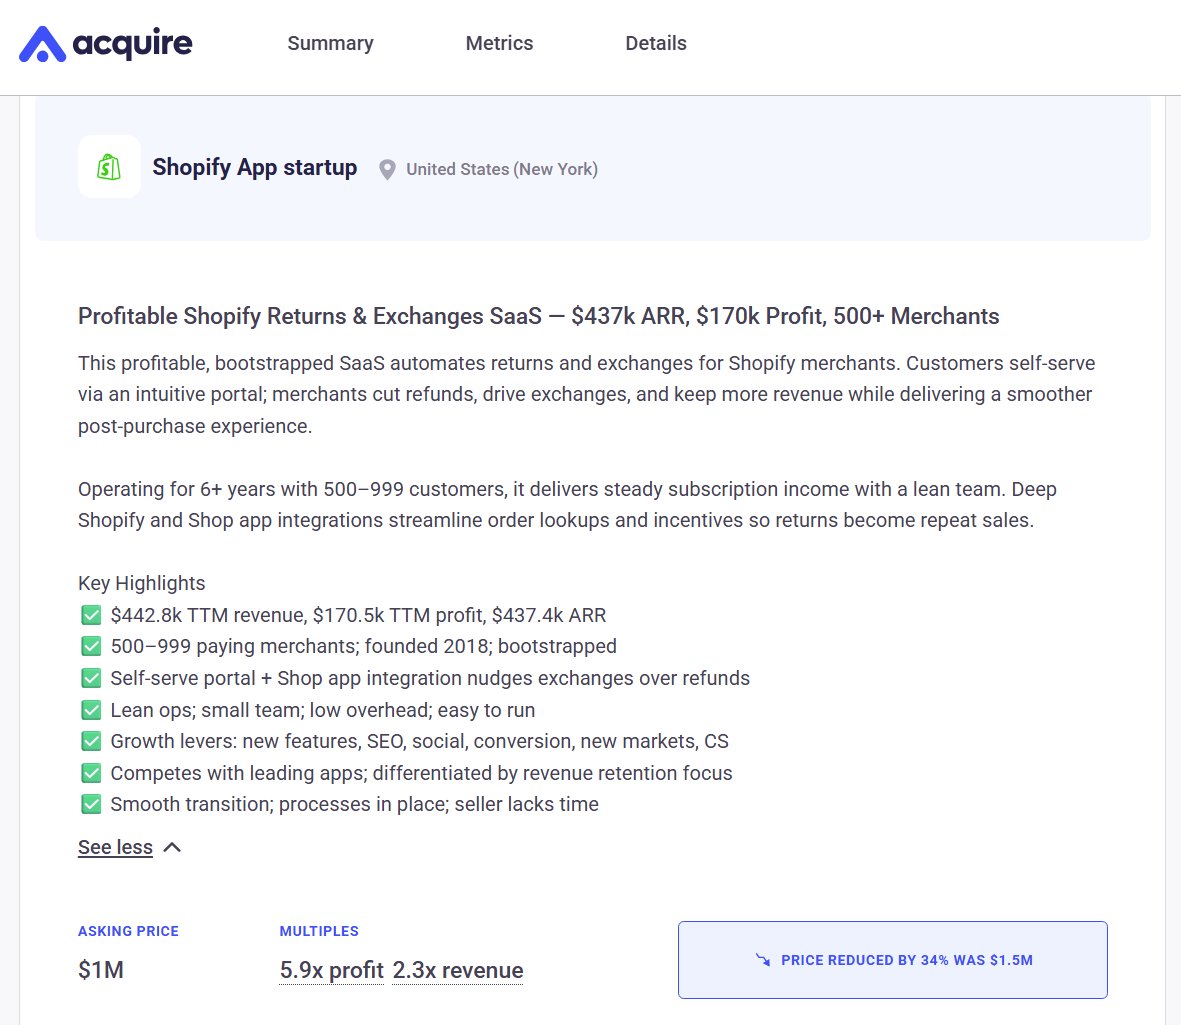The width and height of the screenshot is (1181, 1025).
Task: Click the check icon beside Self-serve portal
Action: pyautogui.click(x=91, y=679)
